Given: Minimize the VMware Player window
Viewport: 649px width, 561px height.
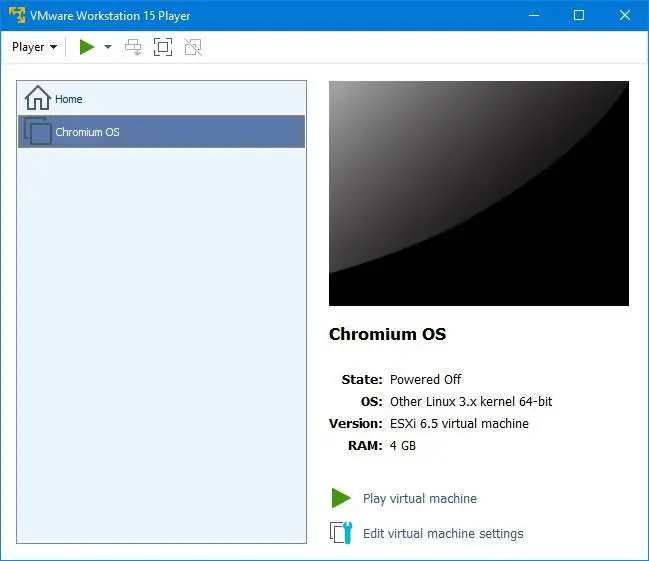Looking at the screenshot, I should pos(534,15).
